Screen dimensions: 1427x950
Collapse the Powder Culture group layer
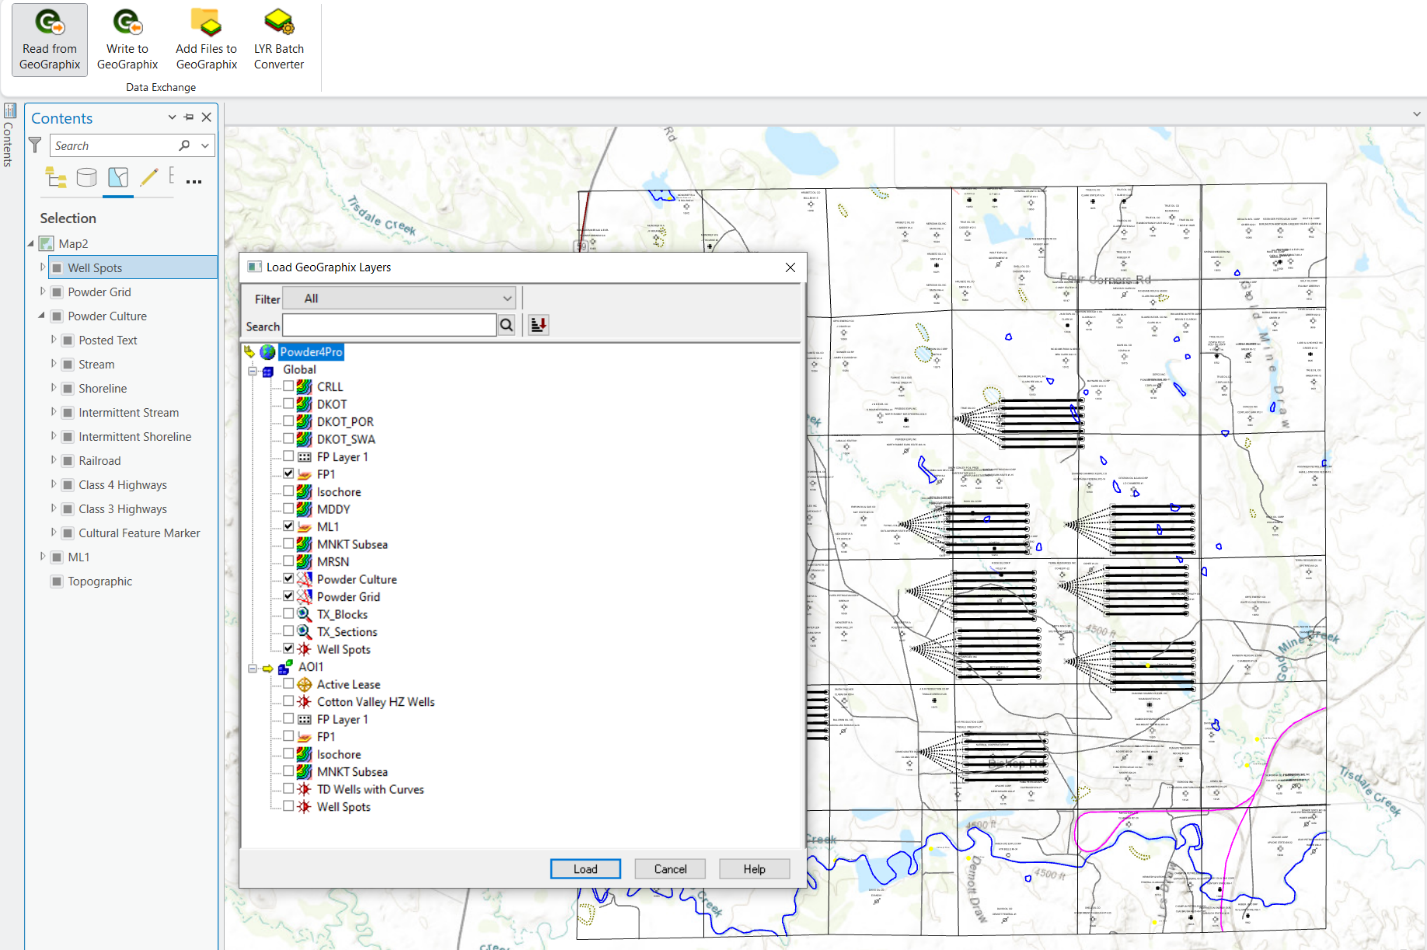(42, 316)
